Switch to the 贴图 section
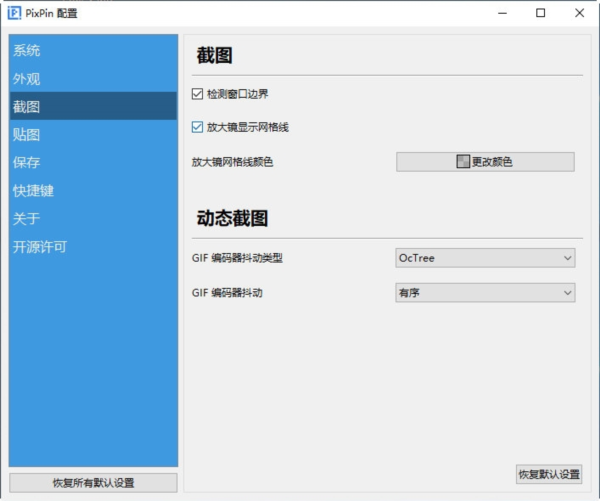This screenshot has width=600, height=501. (93, 134)
